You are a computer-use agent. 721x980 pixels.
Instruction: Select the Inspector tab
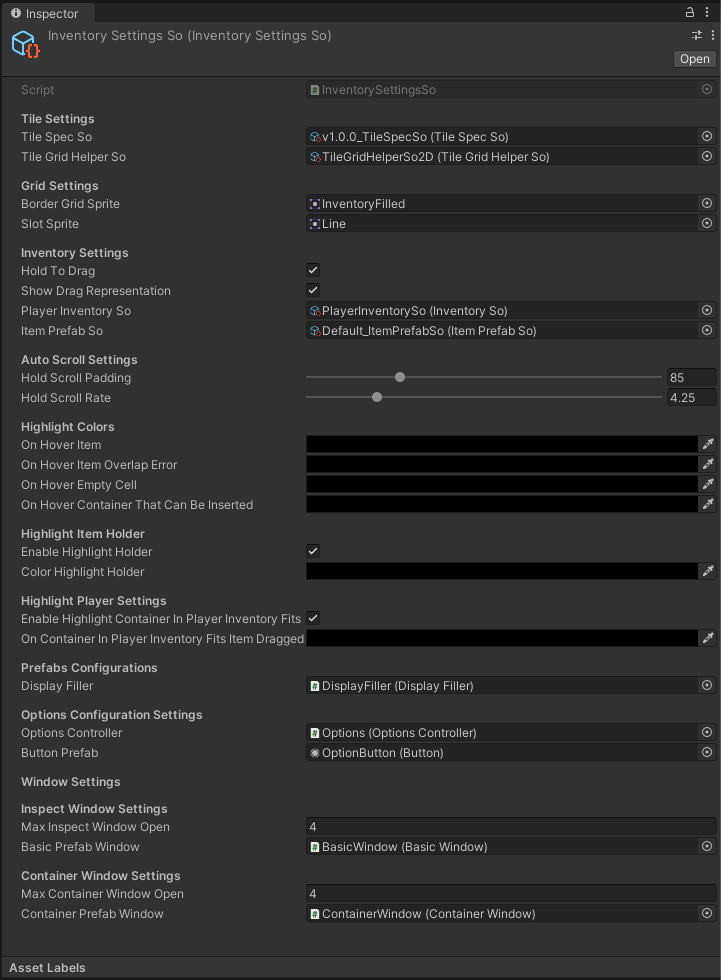coord(47,13)
